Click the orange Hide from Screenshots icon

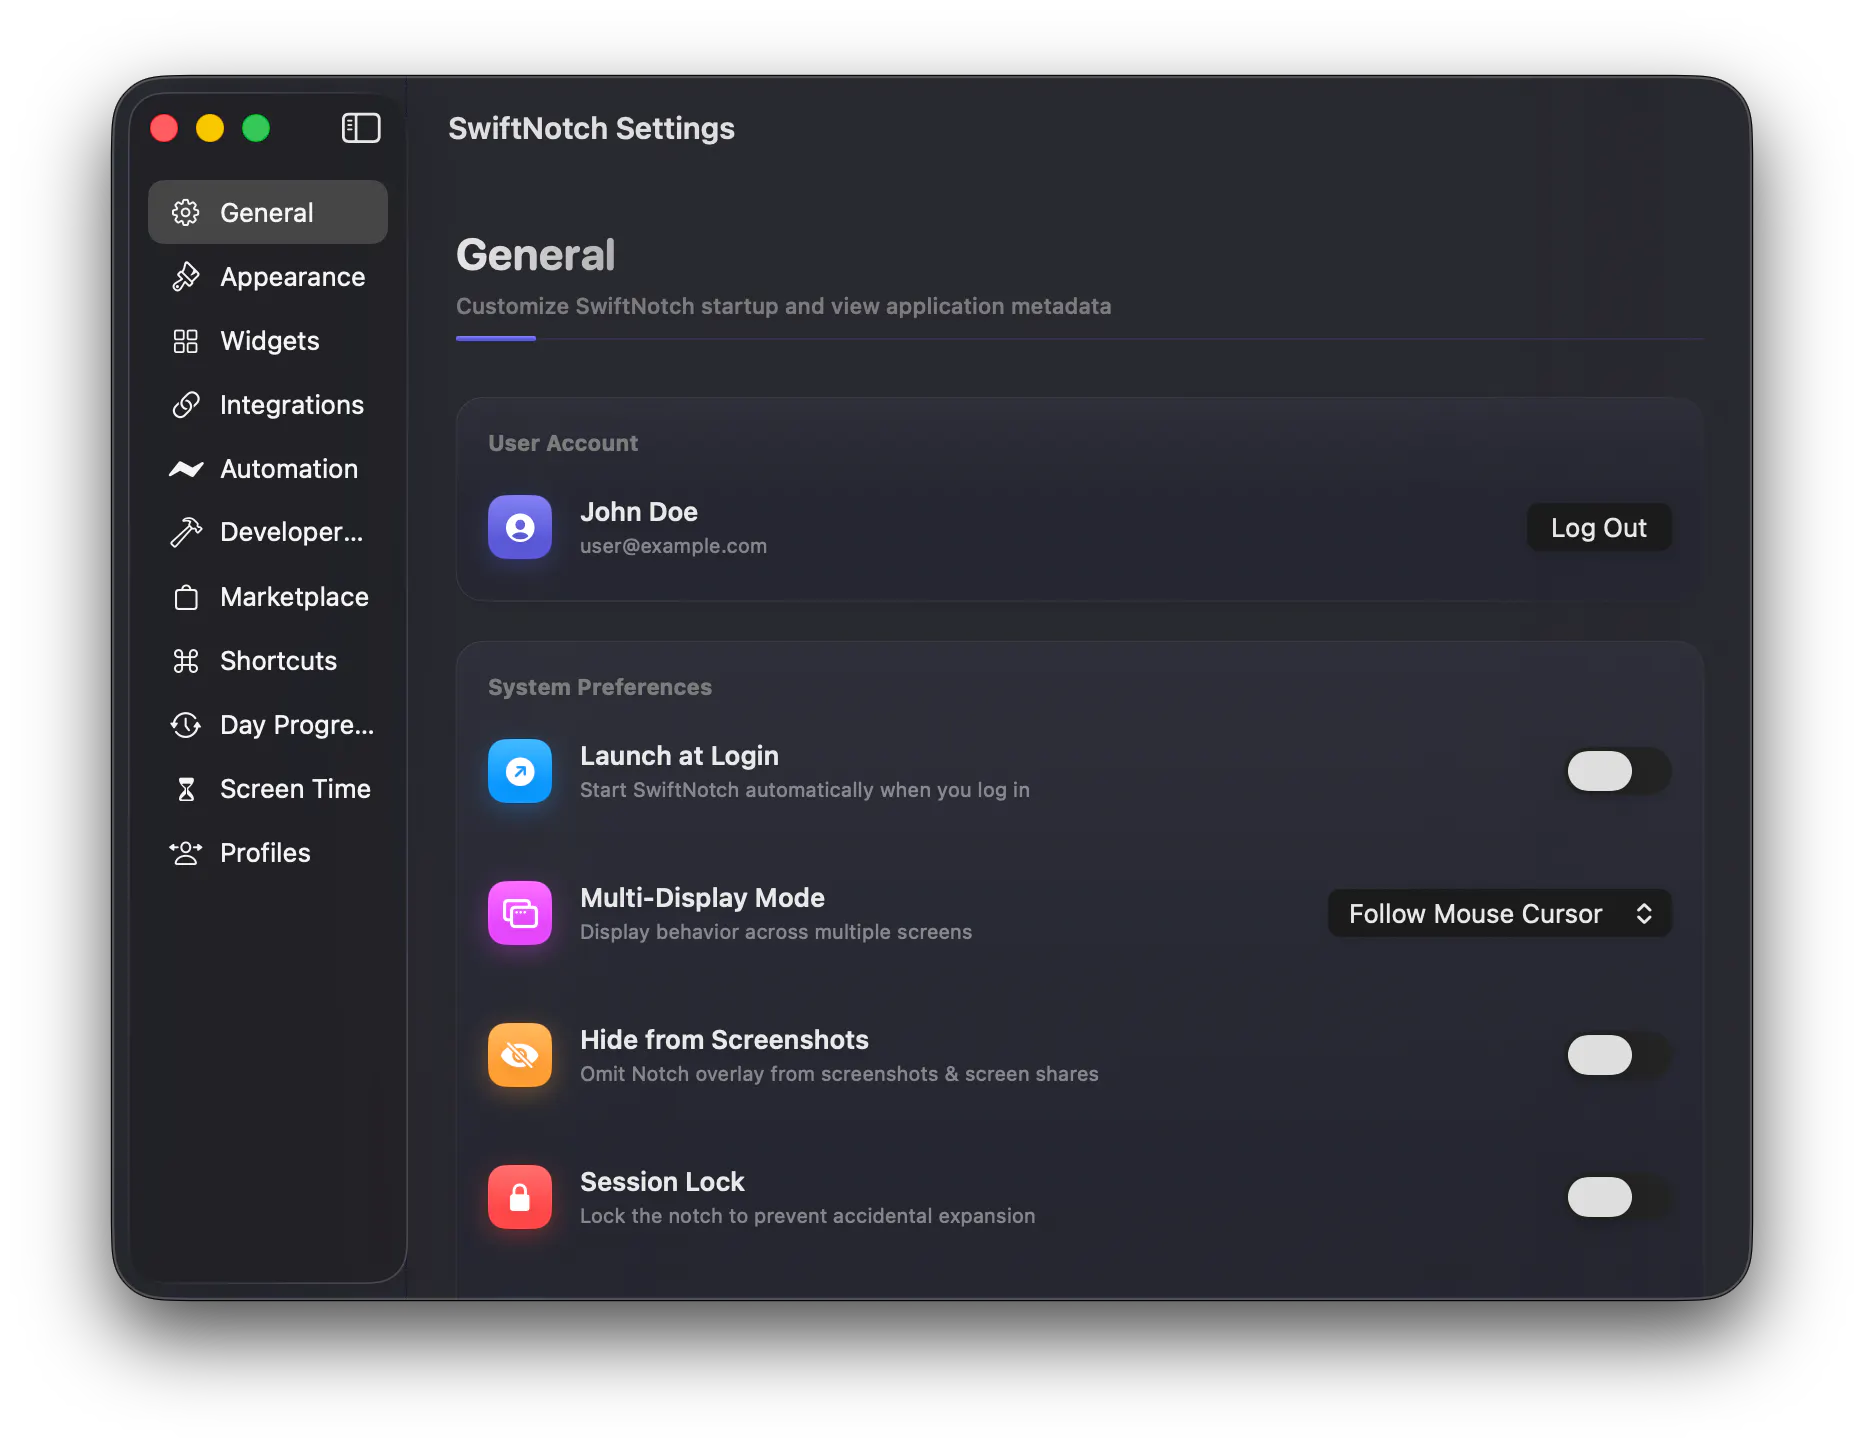coord(520,1055)
